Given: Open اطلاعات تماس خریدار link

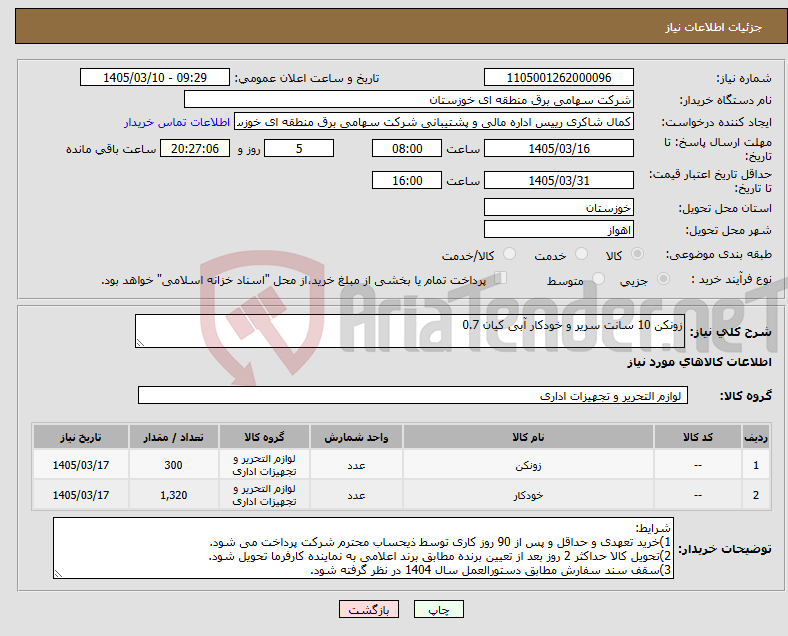Looking at the screenshot, I should [x=177, y=122].
